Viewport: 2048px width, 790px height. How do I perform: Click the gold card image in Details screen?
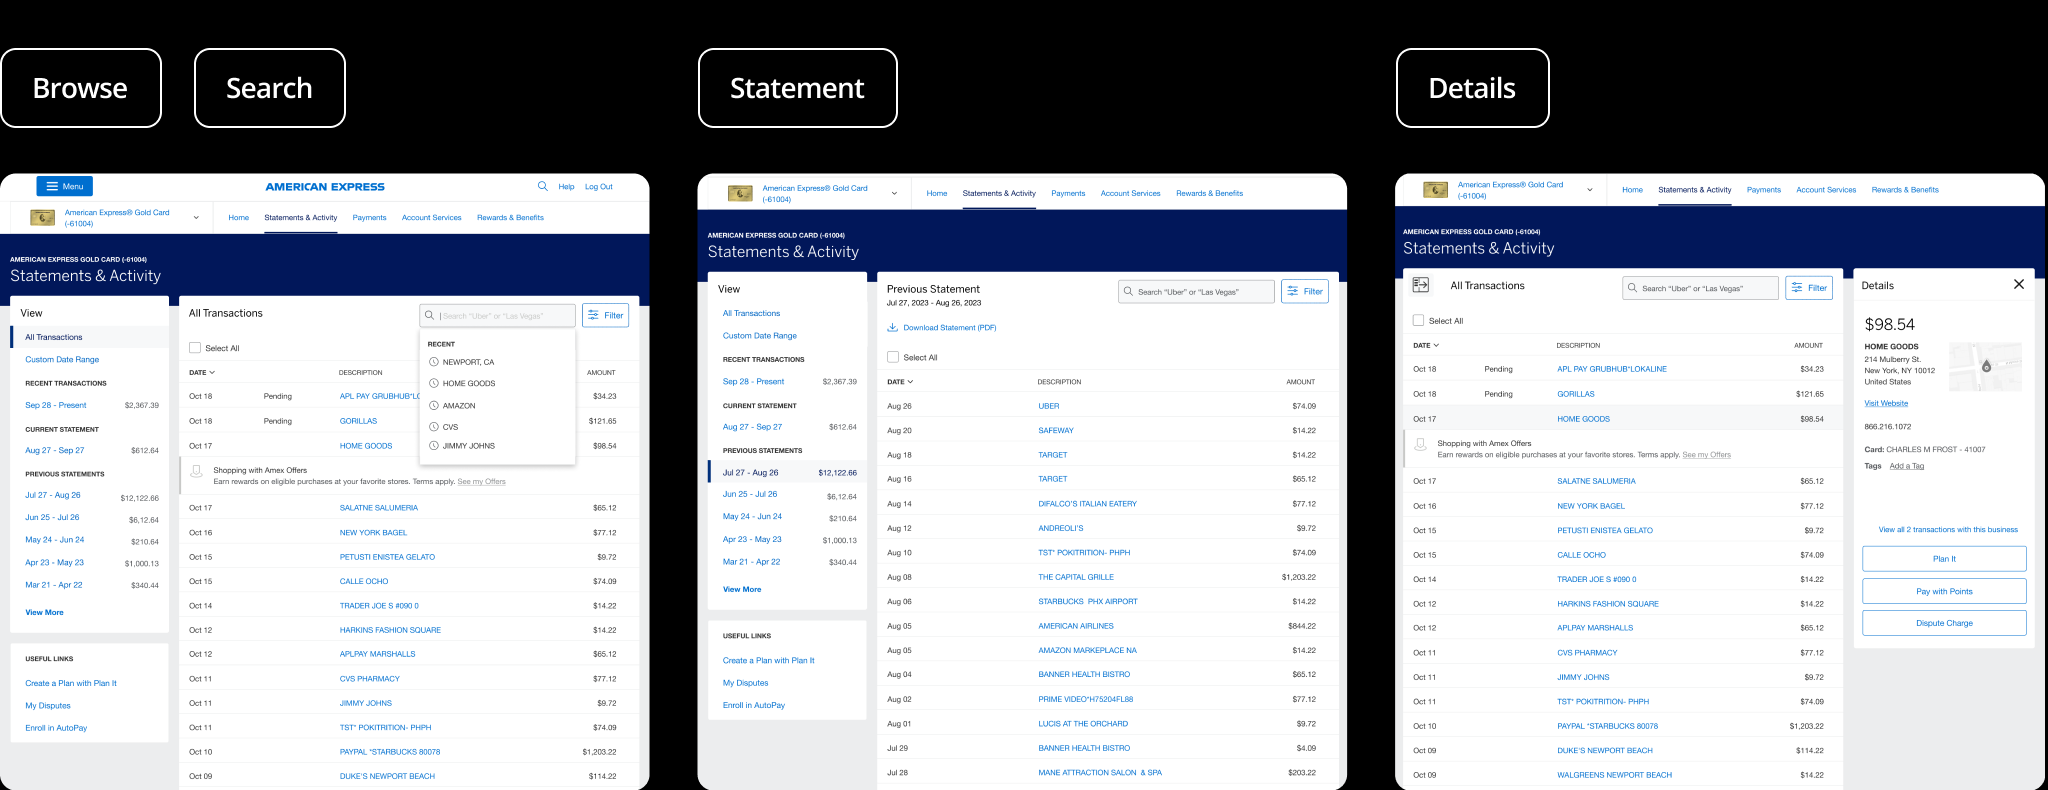click(1435, 189)
